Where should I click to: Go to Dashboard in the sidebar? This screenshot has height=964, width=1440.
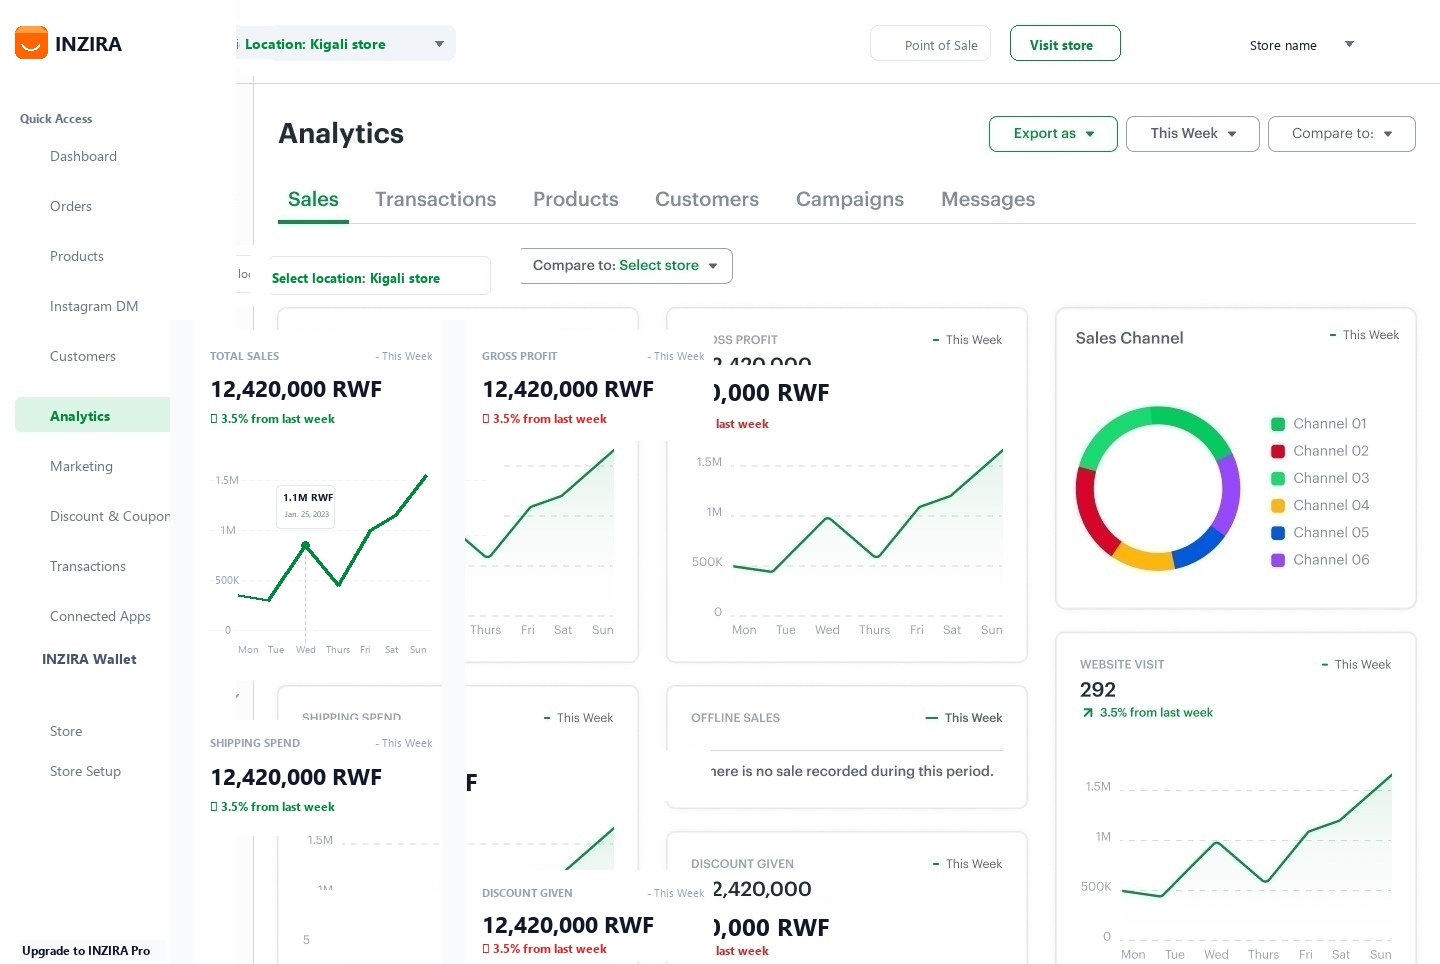point(83,156)
